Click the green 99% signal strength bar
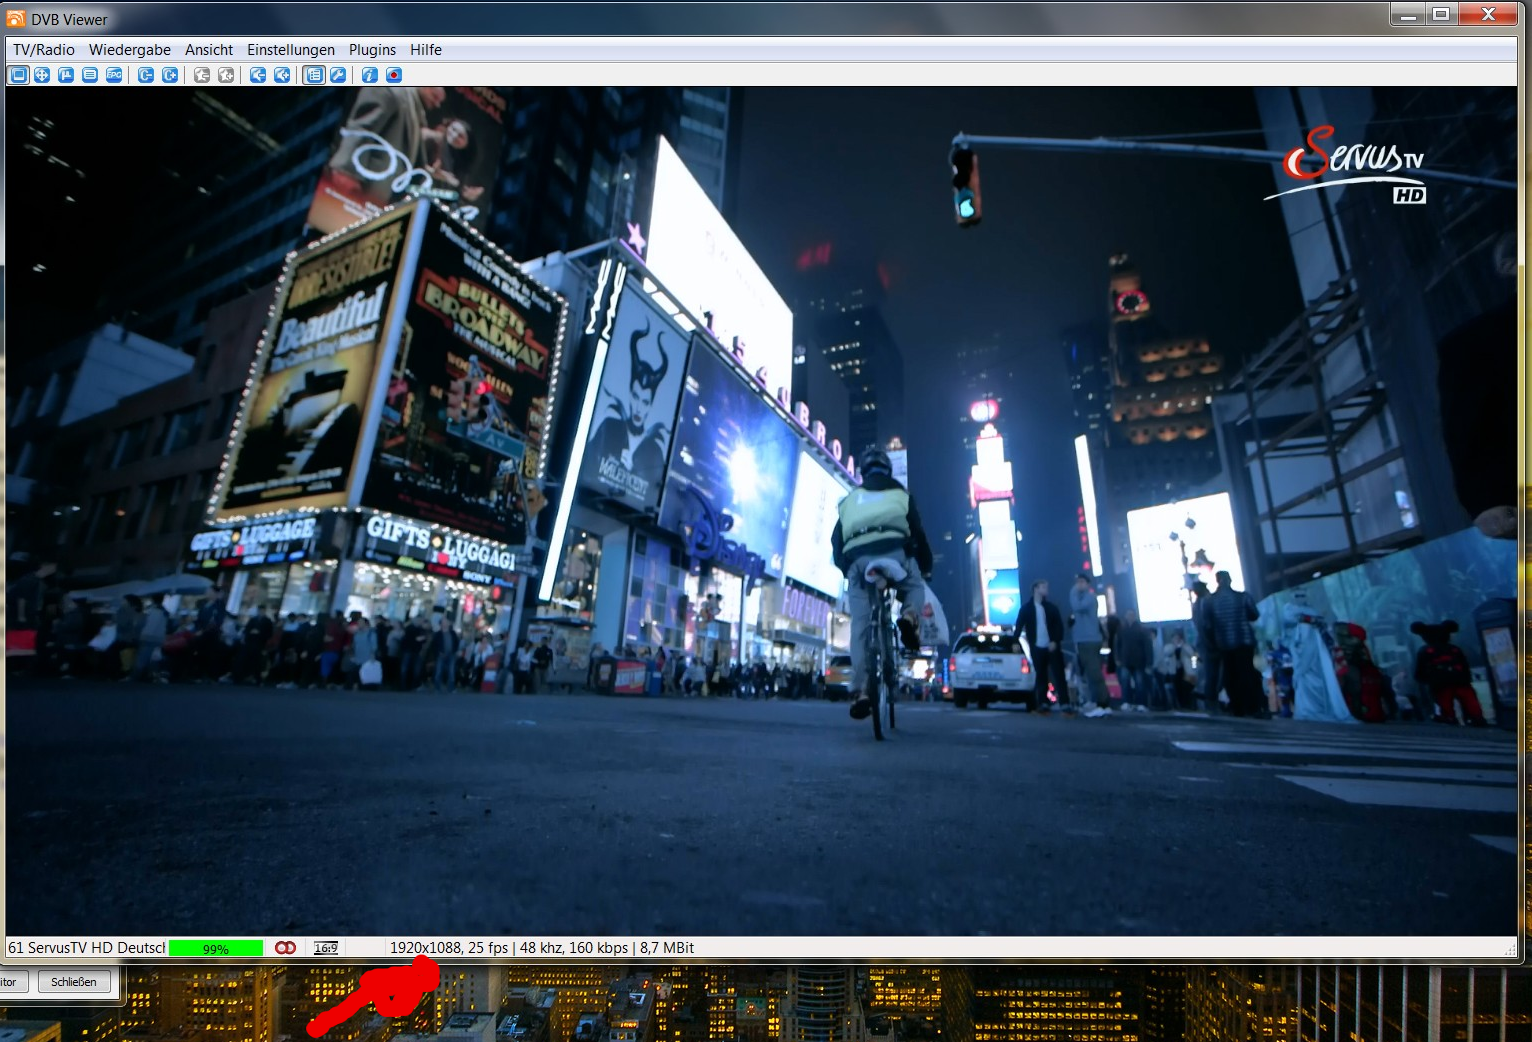This screenshot has height=1042, width=1532. [x=216, y=948]
